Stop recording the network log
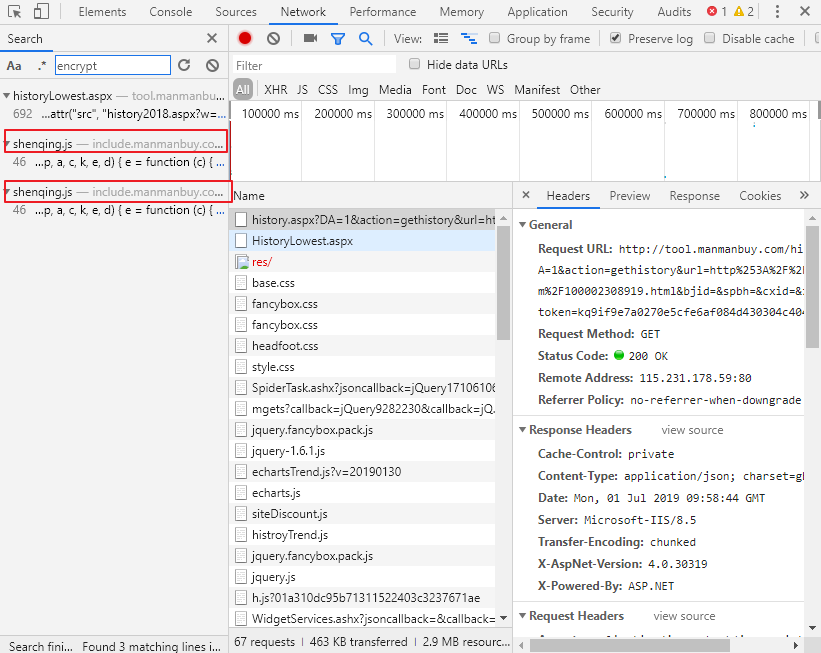Image resolution: width=821 pixels, height=653 pixels. 245,38
